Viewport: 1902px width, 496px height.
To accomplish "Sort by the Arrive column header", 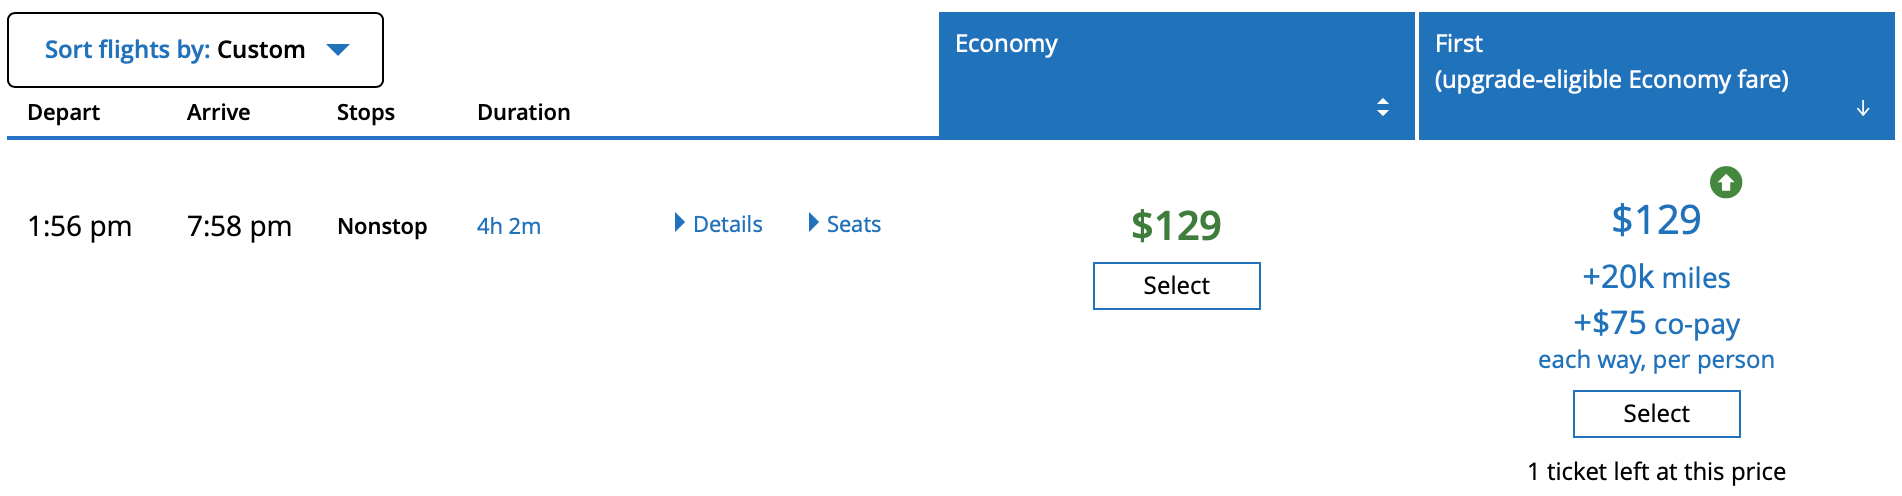I will click(218, 112).
